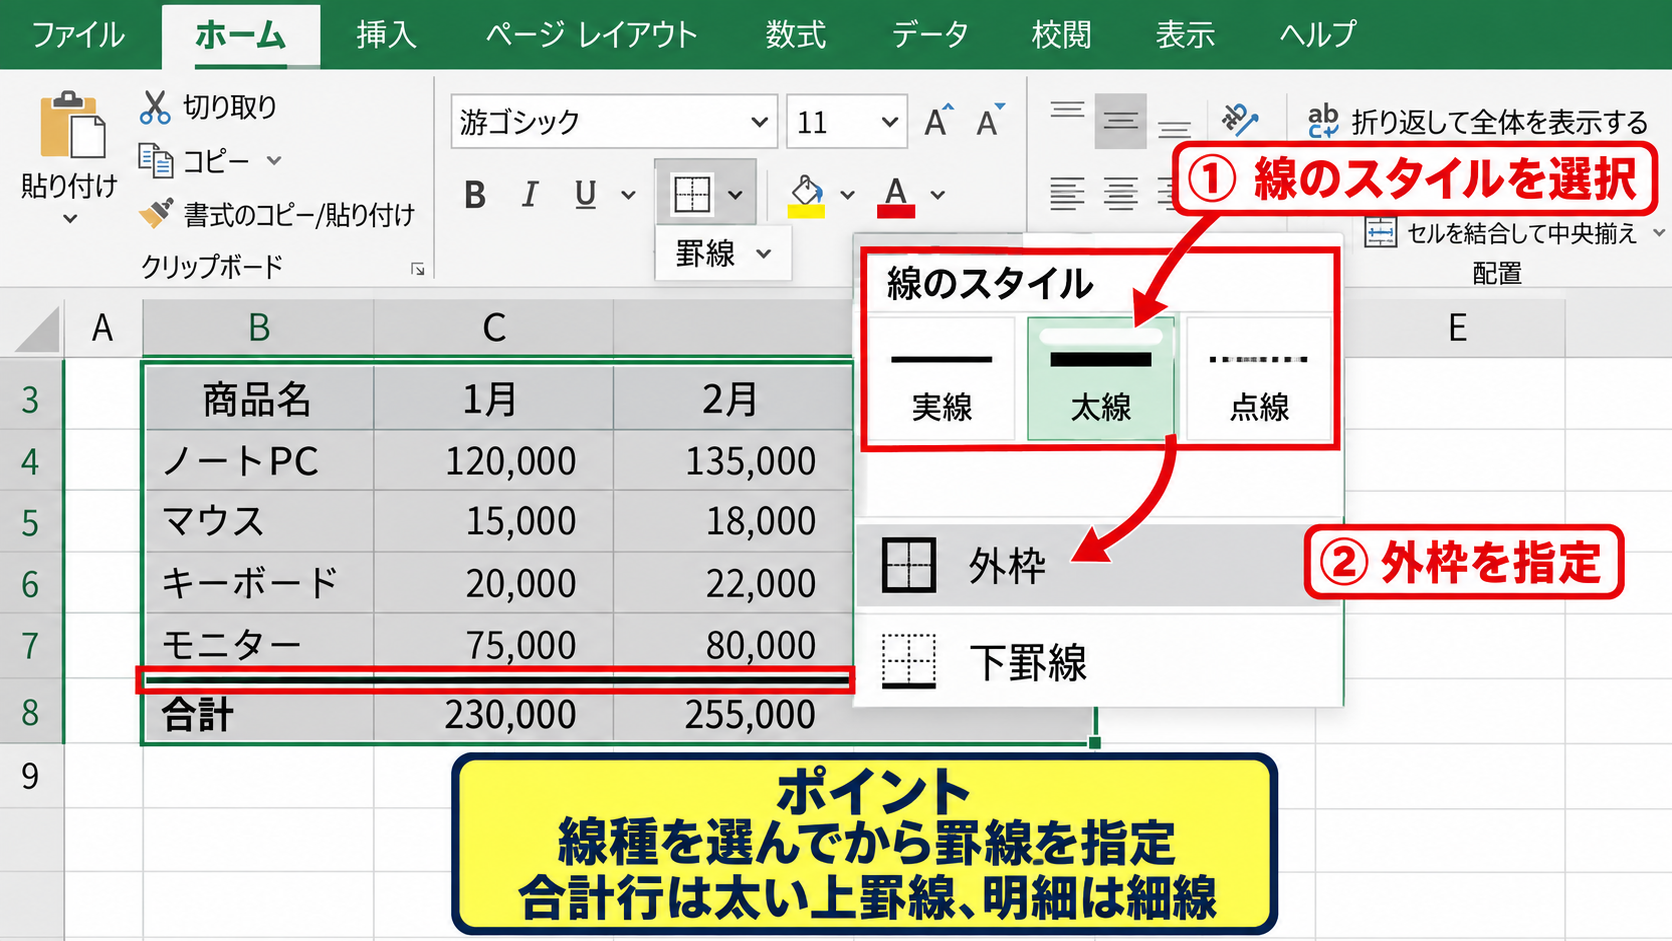Click the 外枠 border icon

pyautogui.click(x=909, y=565)
